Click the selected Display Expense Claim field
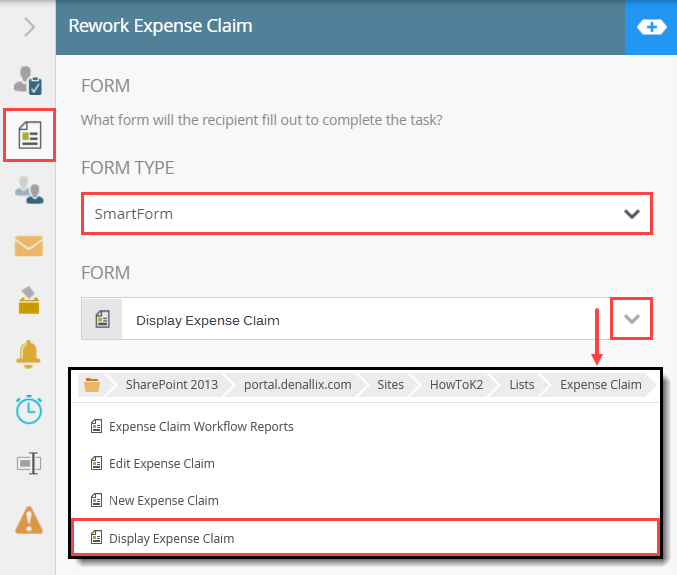This screenshot has width=677, height=575. click(x=367, y=319)
